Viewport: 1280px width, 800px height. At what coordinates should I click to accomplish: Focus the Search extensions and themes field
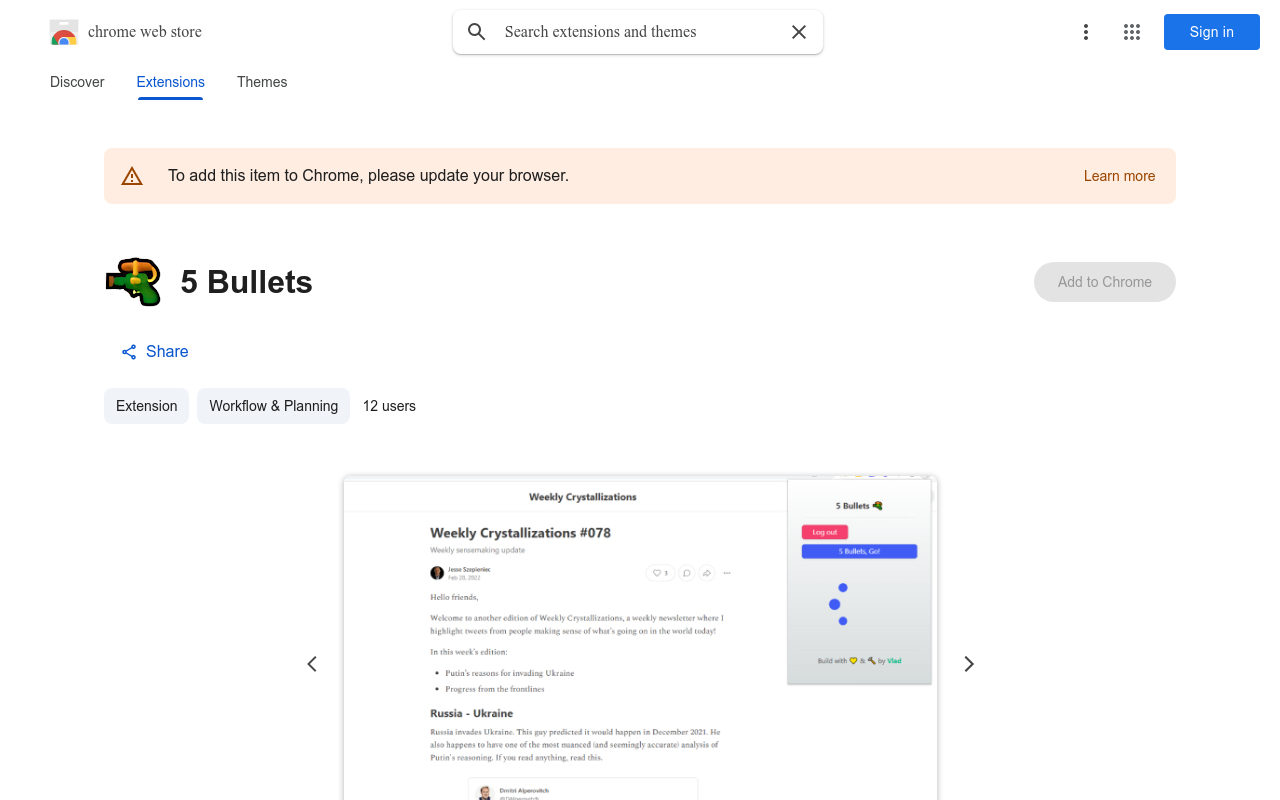[x=640, y=32]
